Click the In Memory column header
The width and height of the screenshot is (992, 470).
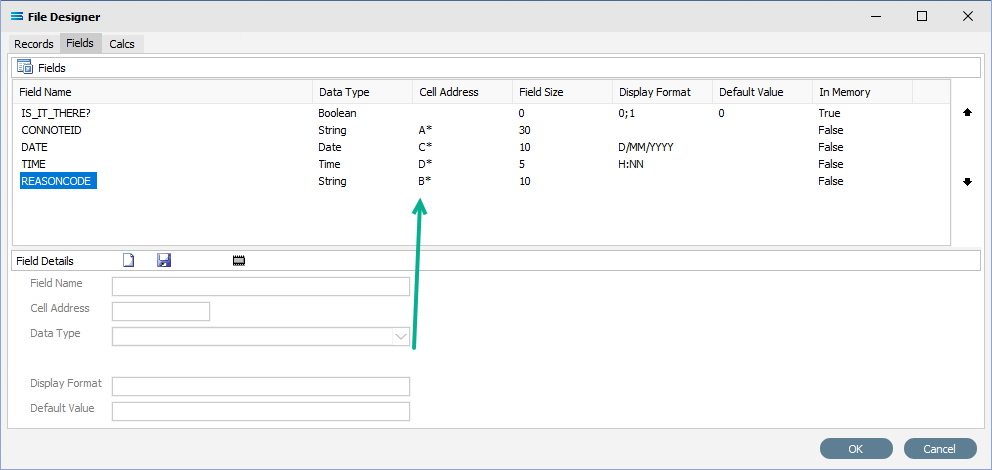coord(862,92)
